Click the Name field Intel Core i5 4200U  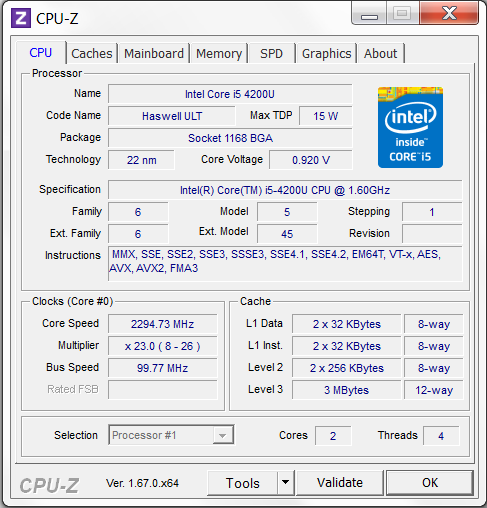[x=230, y=94]
